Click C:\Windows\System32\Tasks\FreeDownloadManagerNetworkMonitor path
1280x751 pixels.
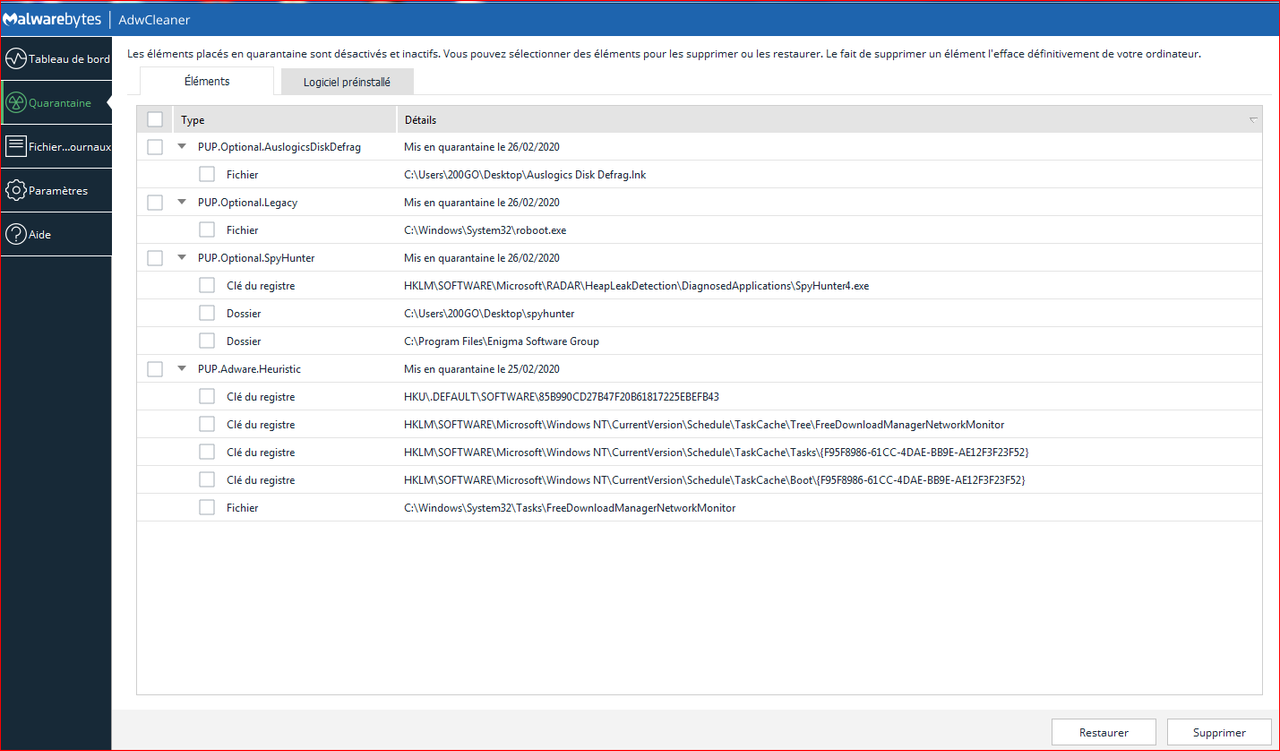(569, 508)
